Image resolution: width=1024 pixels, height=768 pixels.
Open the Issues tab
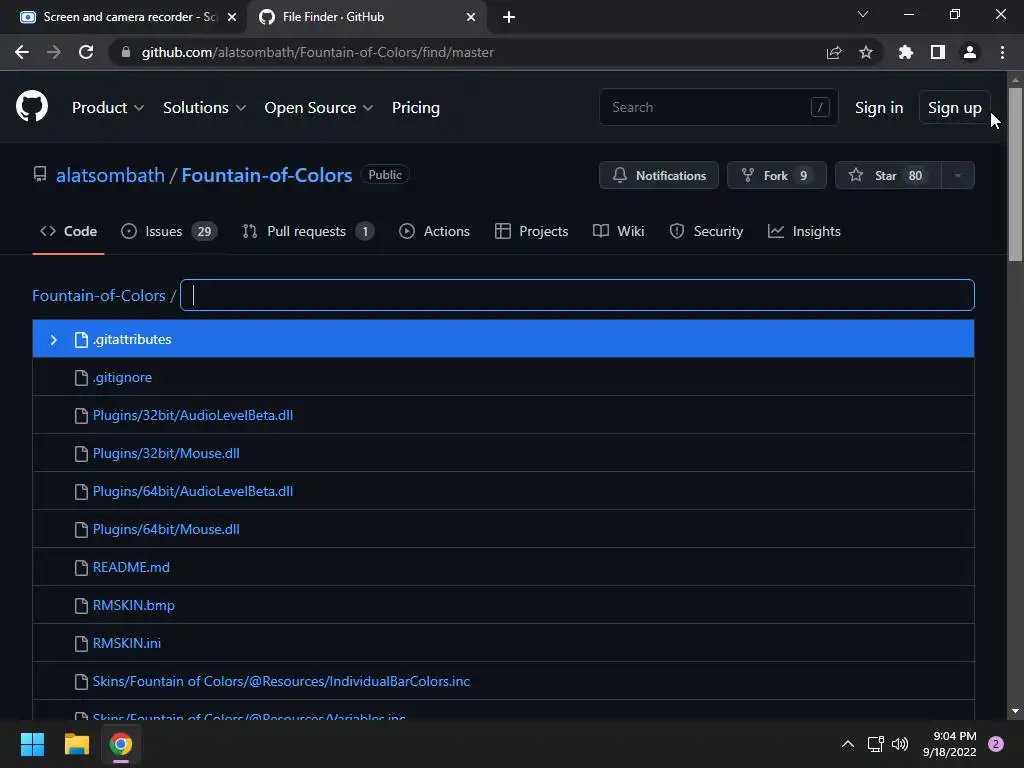tap(169, 231)
